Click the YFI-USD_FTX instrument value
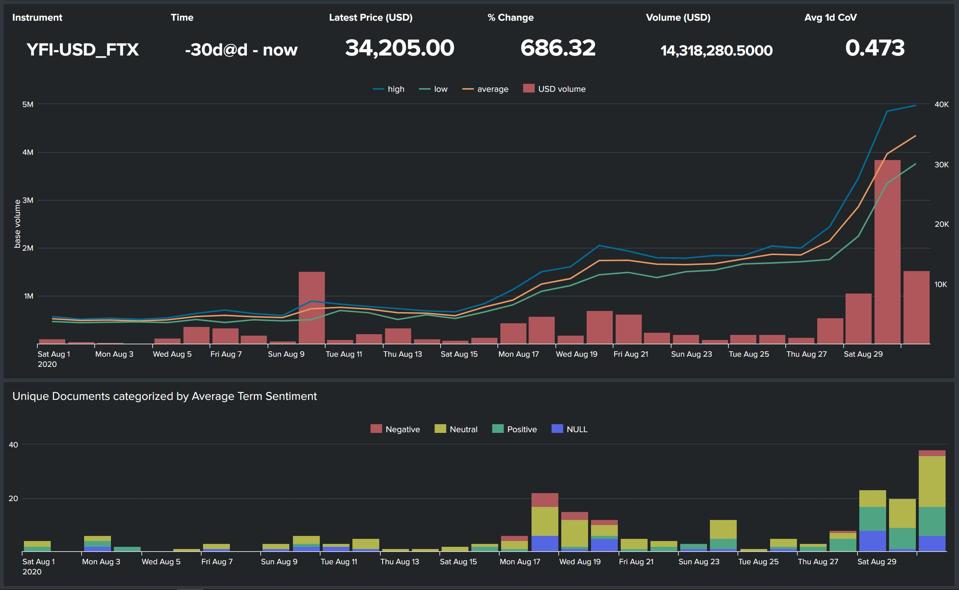959x590 pixels. click(x=83, y=50)
